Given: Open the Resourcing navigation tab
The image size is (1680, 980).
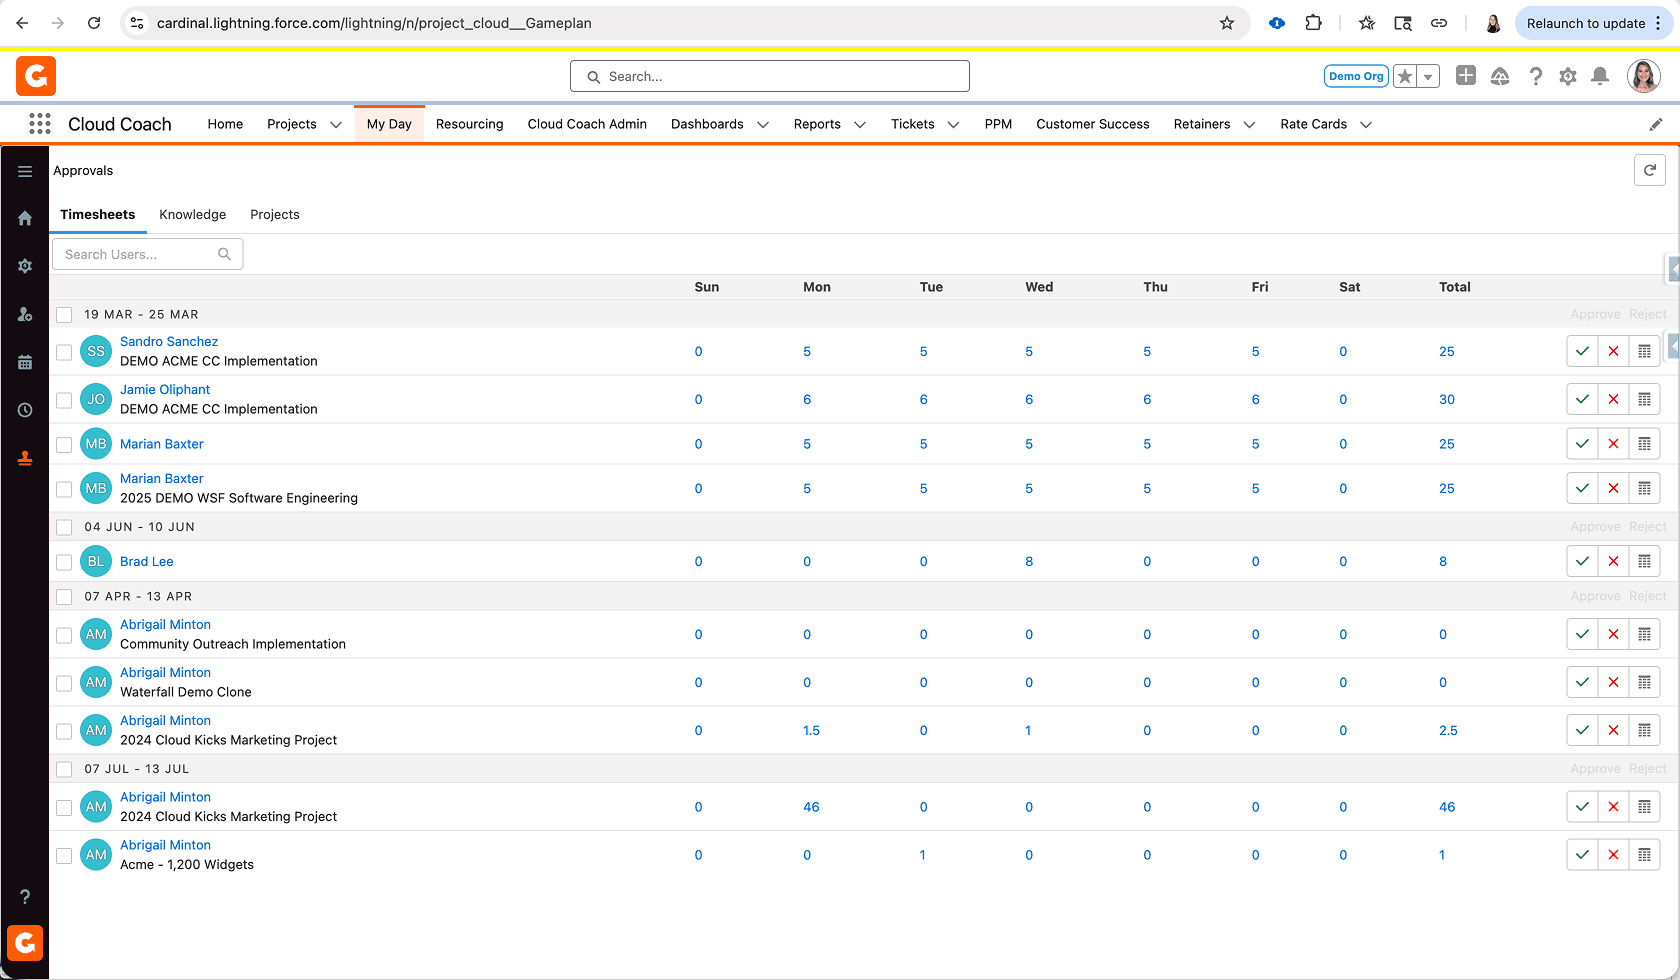Looking at the screenshot, I should click(469, 124).
